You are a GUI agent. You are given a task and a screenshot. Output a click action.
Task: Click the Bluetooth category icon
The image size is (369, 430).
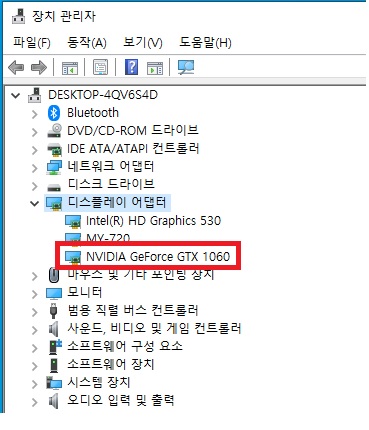tap(54, 113)
